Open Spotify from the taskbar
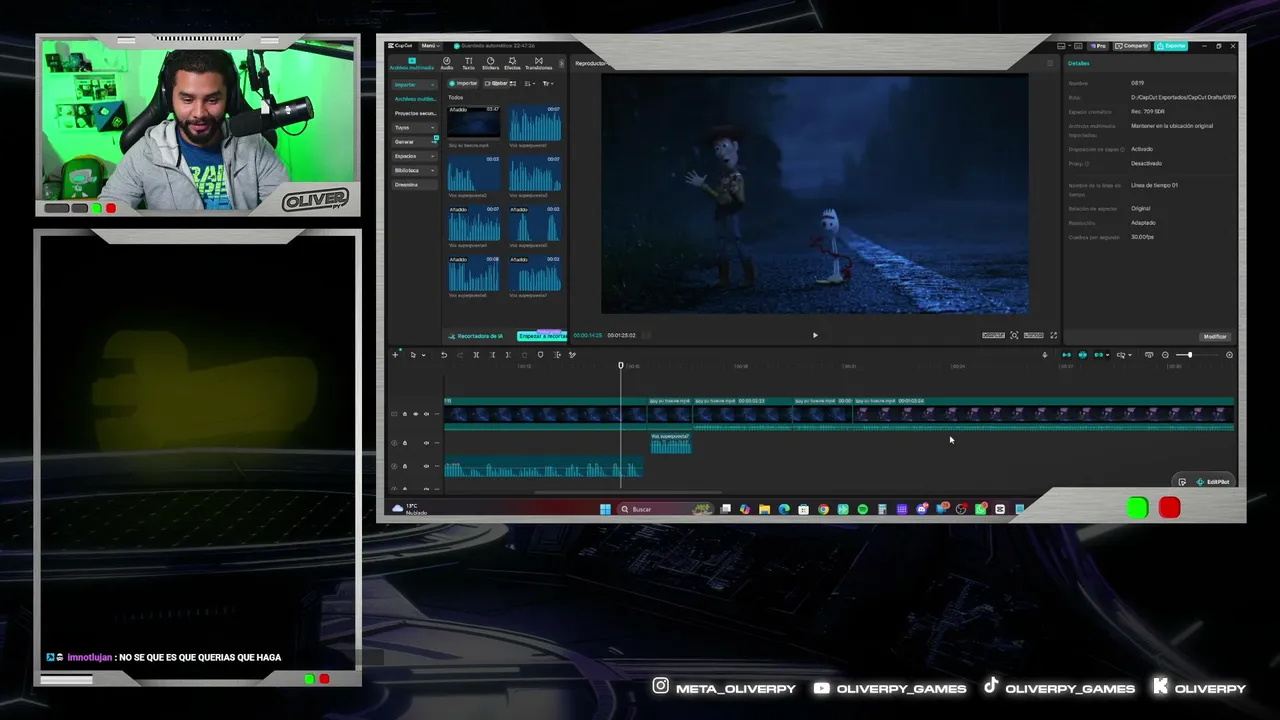Viewport: 1280px width, 720px height. 863,509
